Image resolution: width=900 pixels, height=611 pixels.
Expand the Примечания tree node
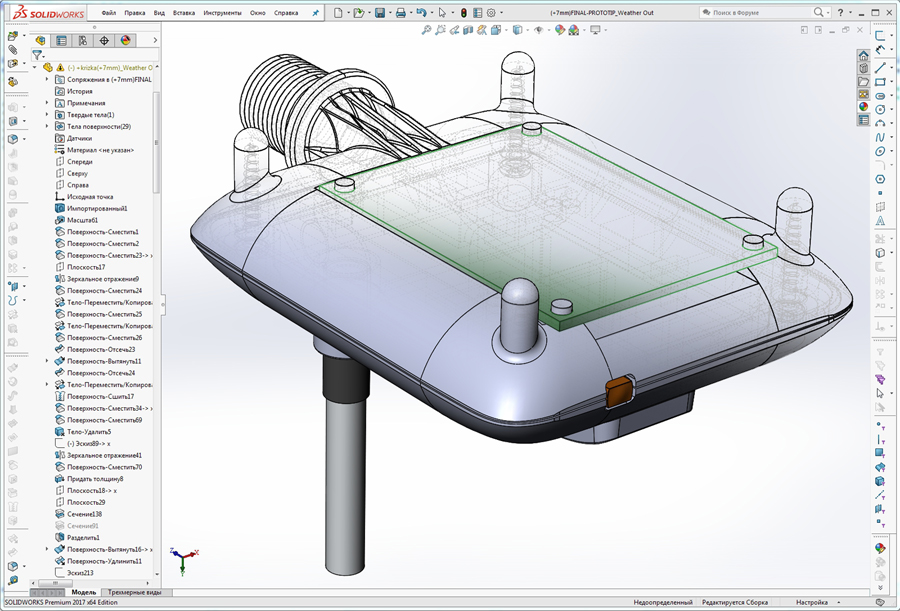(x=47, y=103)
